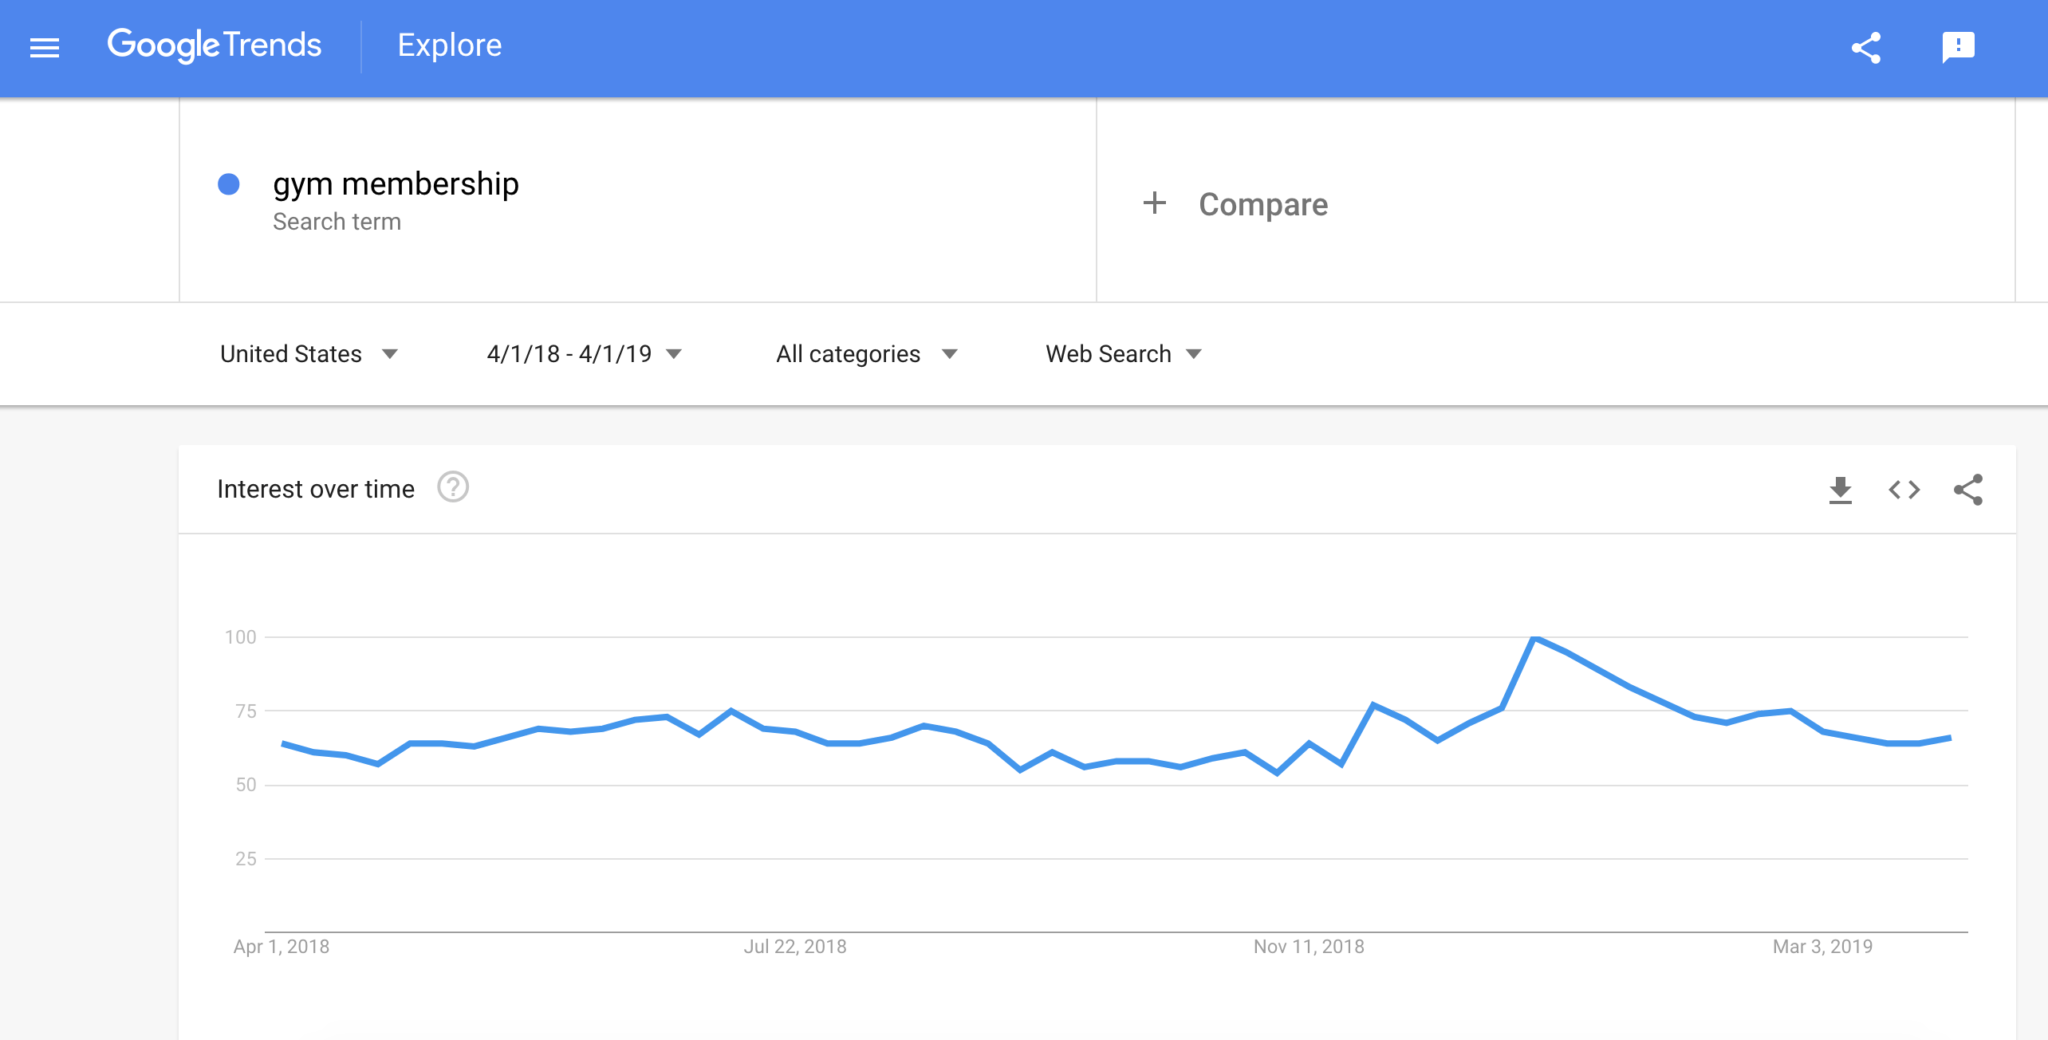The image size is (2048, 1040).
Task: Click the Jul 22, 2018 axis label
Action: (x=795, y=946)
